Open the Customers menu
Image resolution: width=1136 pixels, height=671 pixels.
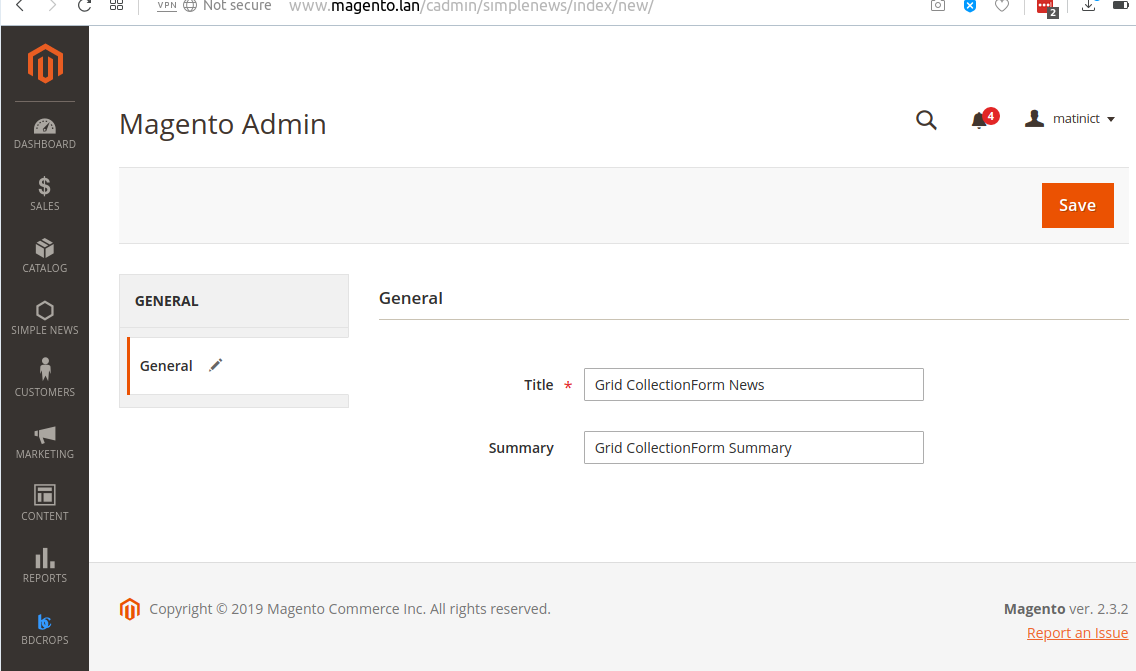(45, 380)
